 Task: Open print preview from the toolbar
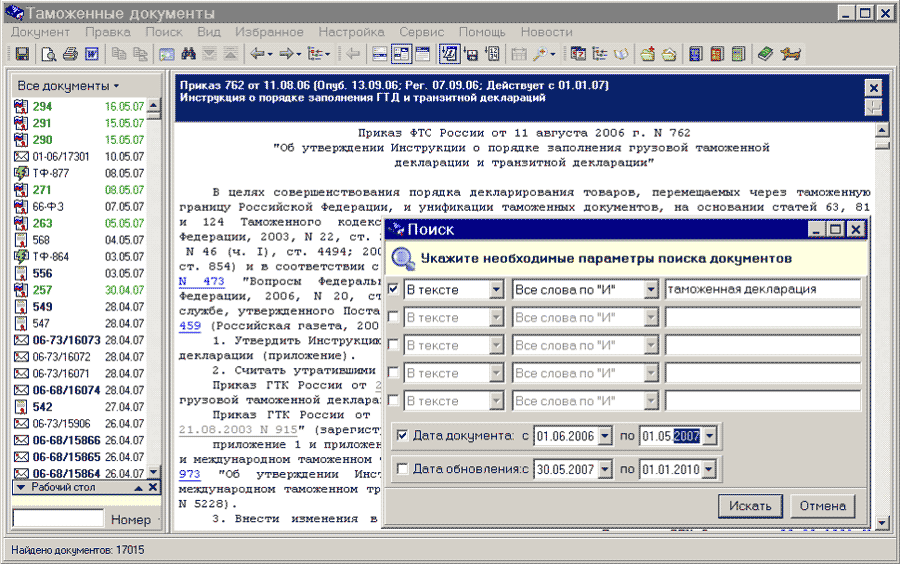[x=49, y=54]
